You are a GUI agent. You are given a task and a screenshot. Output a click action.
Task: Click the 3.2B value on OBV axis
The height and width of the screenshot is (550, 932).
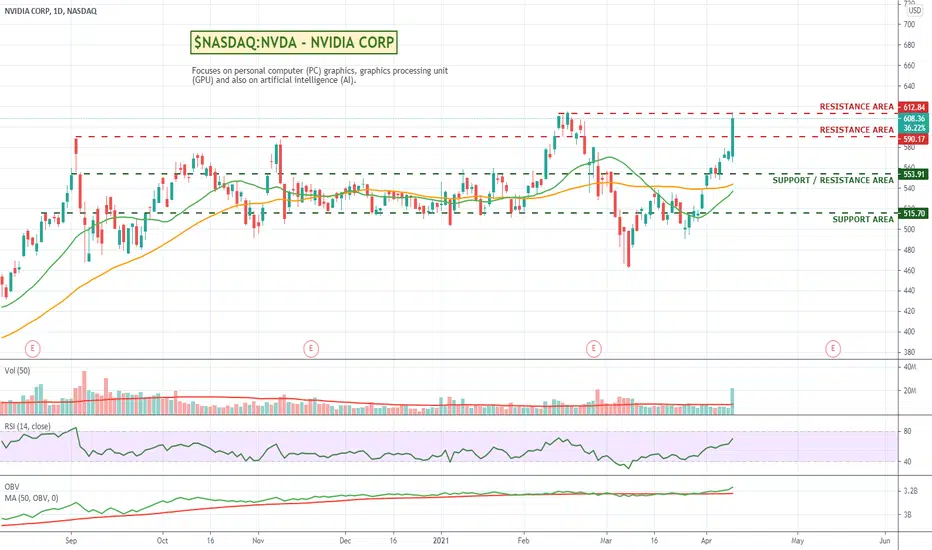[x=910, y=491]
